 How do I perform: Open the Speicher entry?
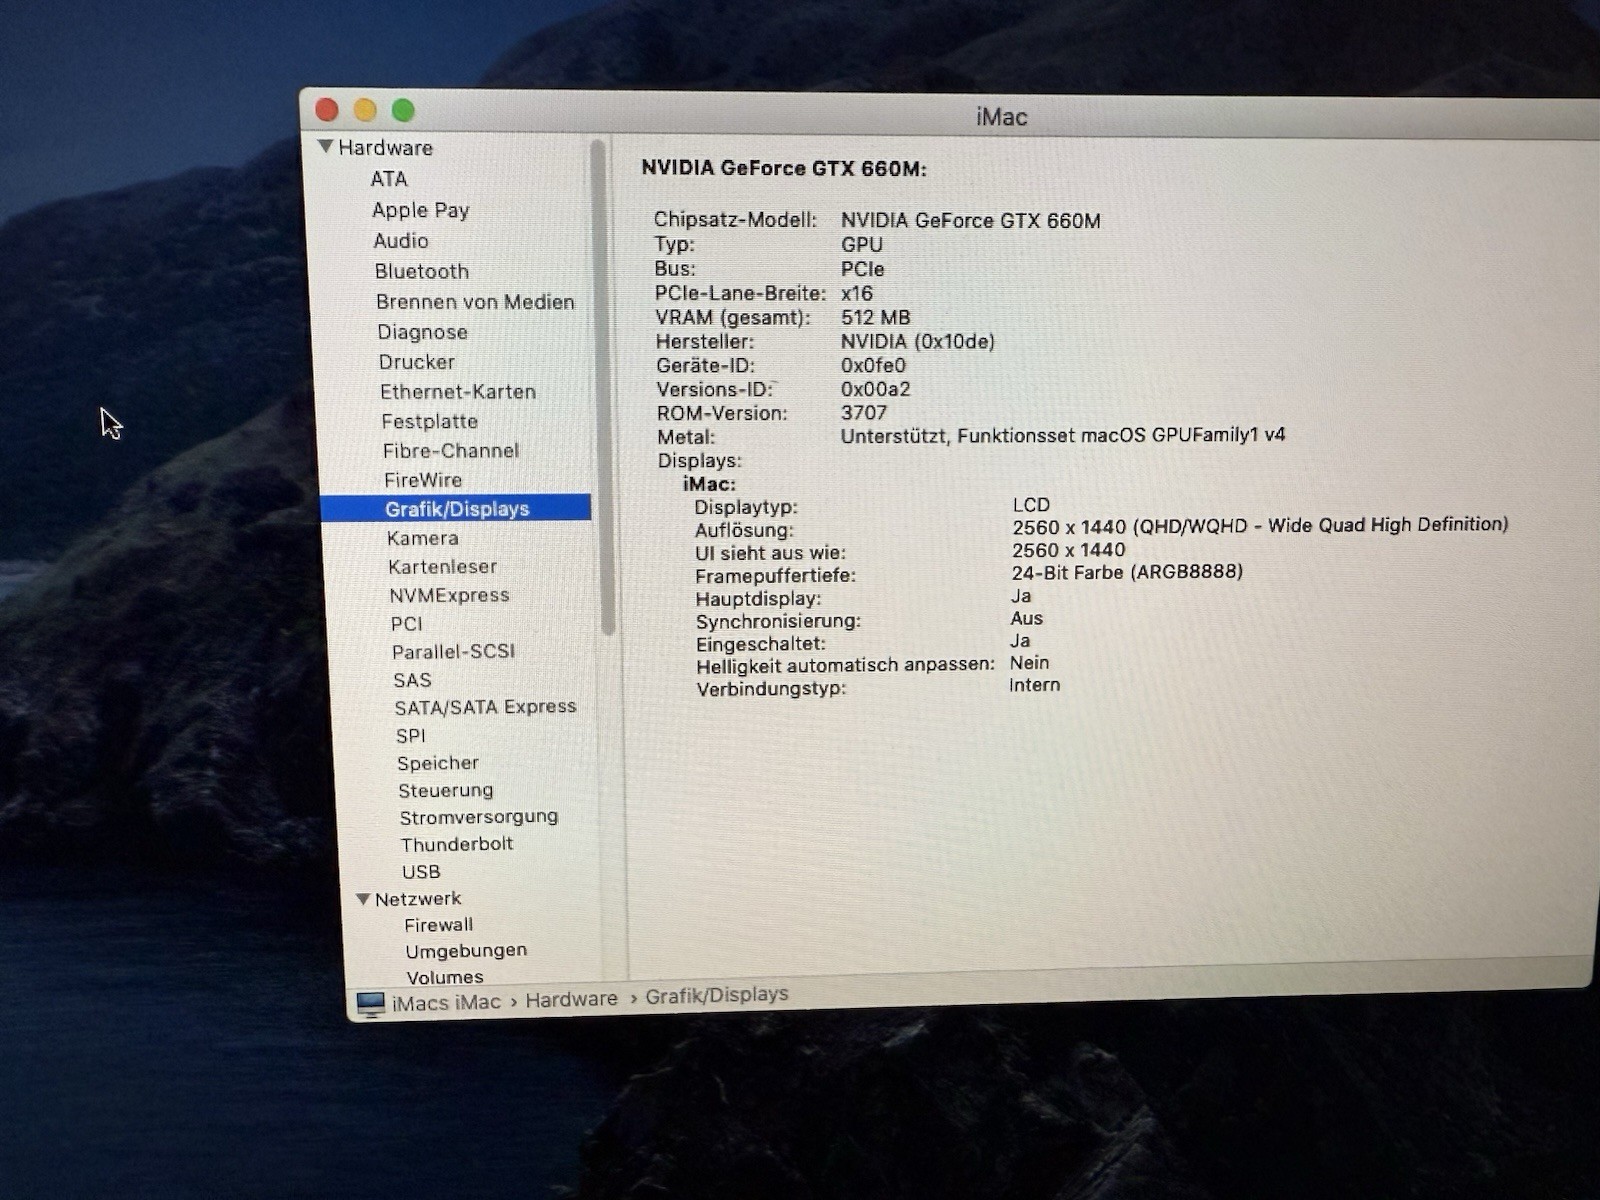pyautogui.click(x=437, y=763)
